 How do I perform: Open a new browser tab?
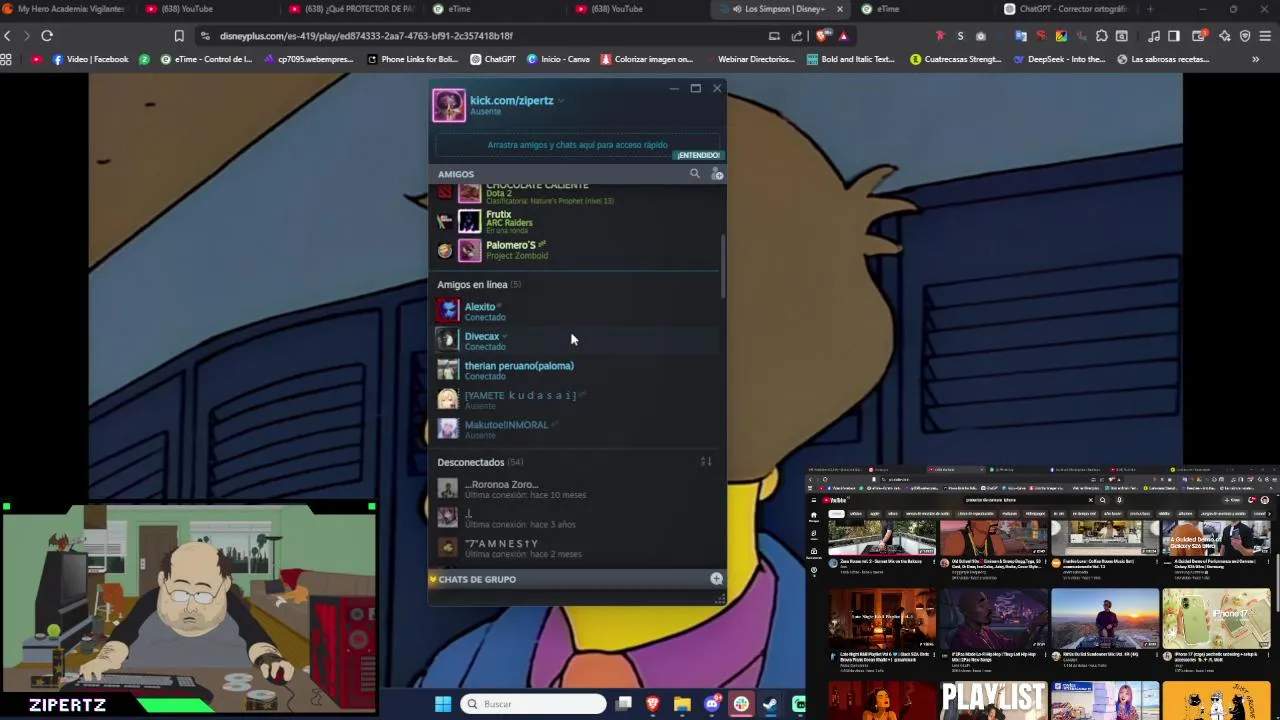click(1150, 9)
